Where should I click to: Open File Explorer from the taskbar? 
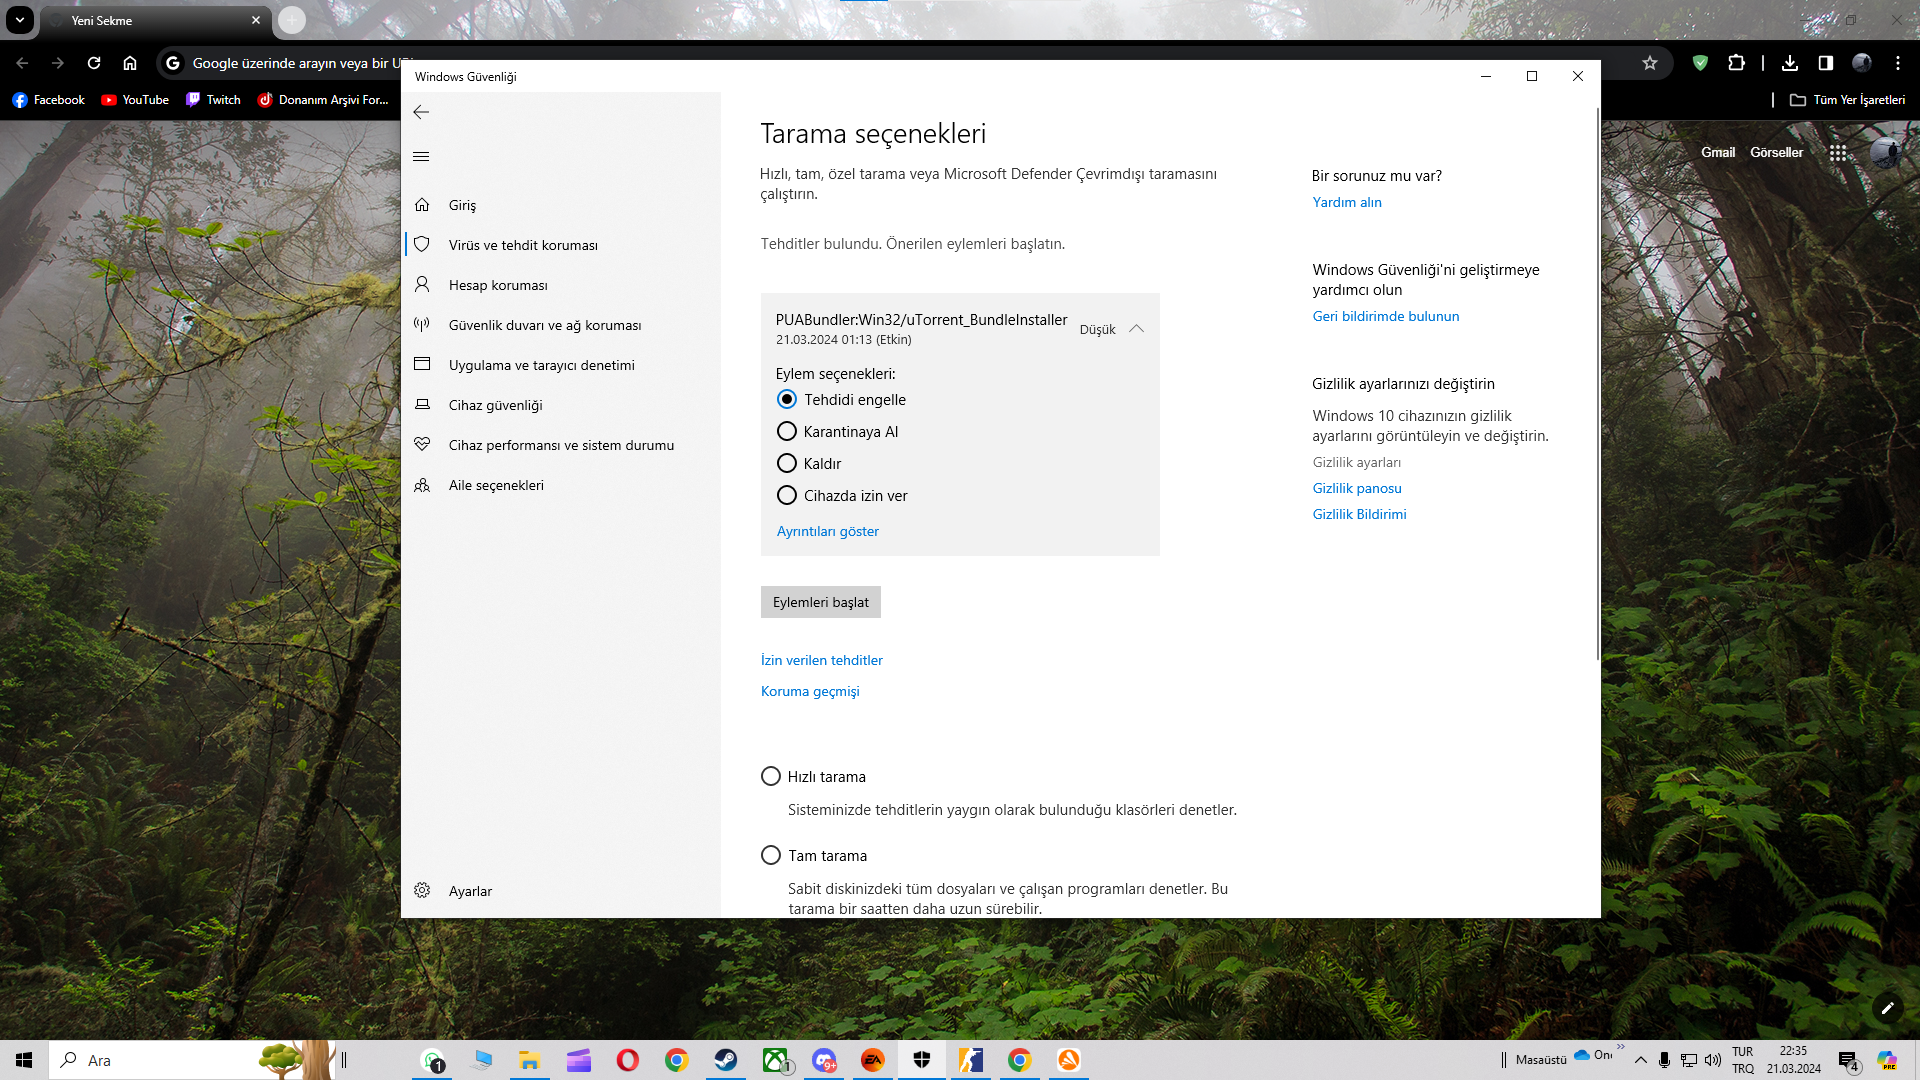click(529, 1060)
